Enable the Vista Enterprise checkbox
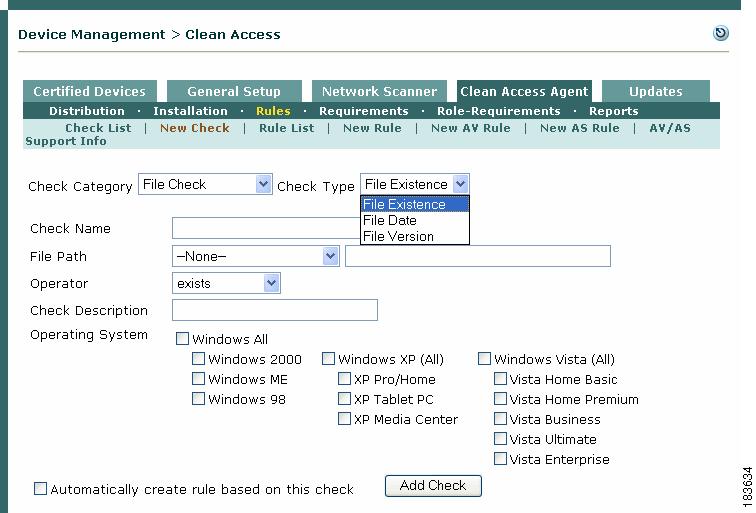This screenshot has height=513, width=756. pyautogui.click(x=500, y=459)
